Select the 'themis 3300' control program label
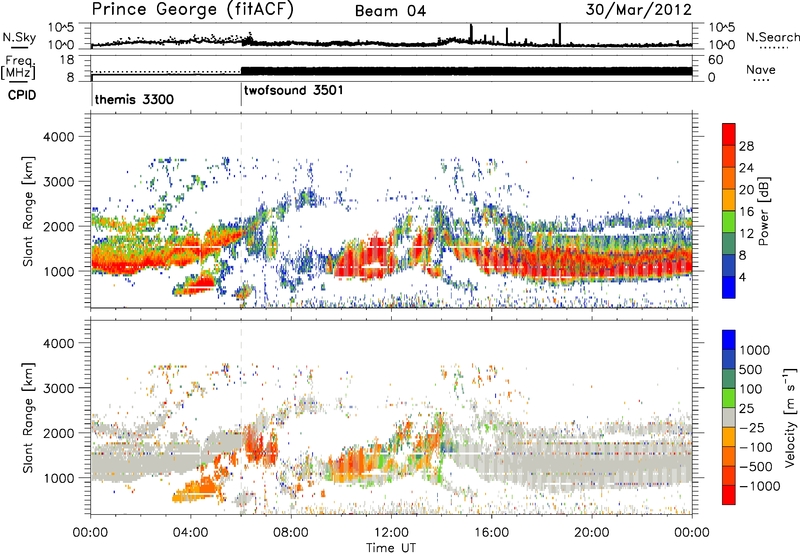 coord(134,99)
